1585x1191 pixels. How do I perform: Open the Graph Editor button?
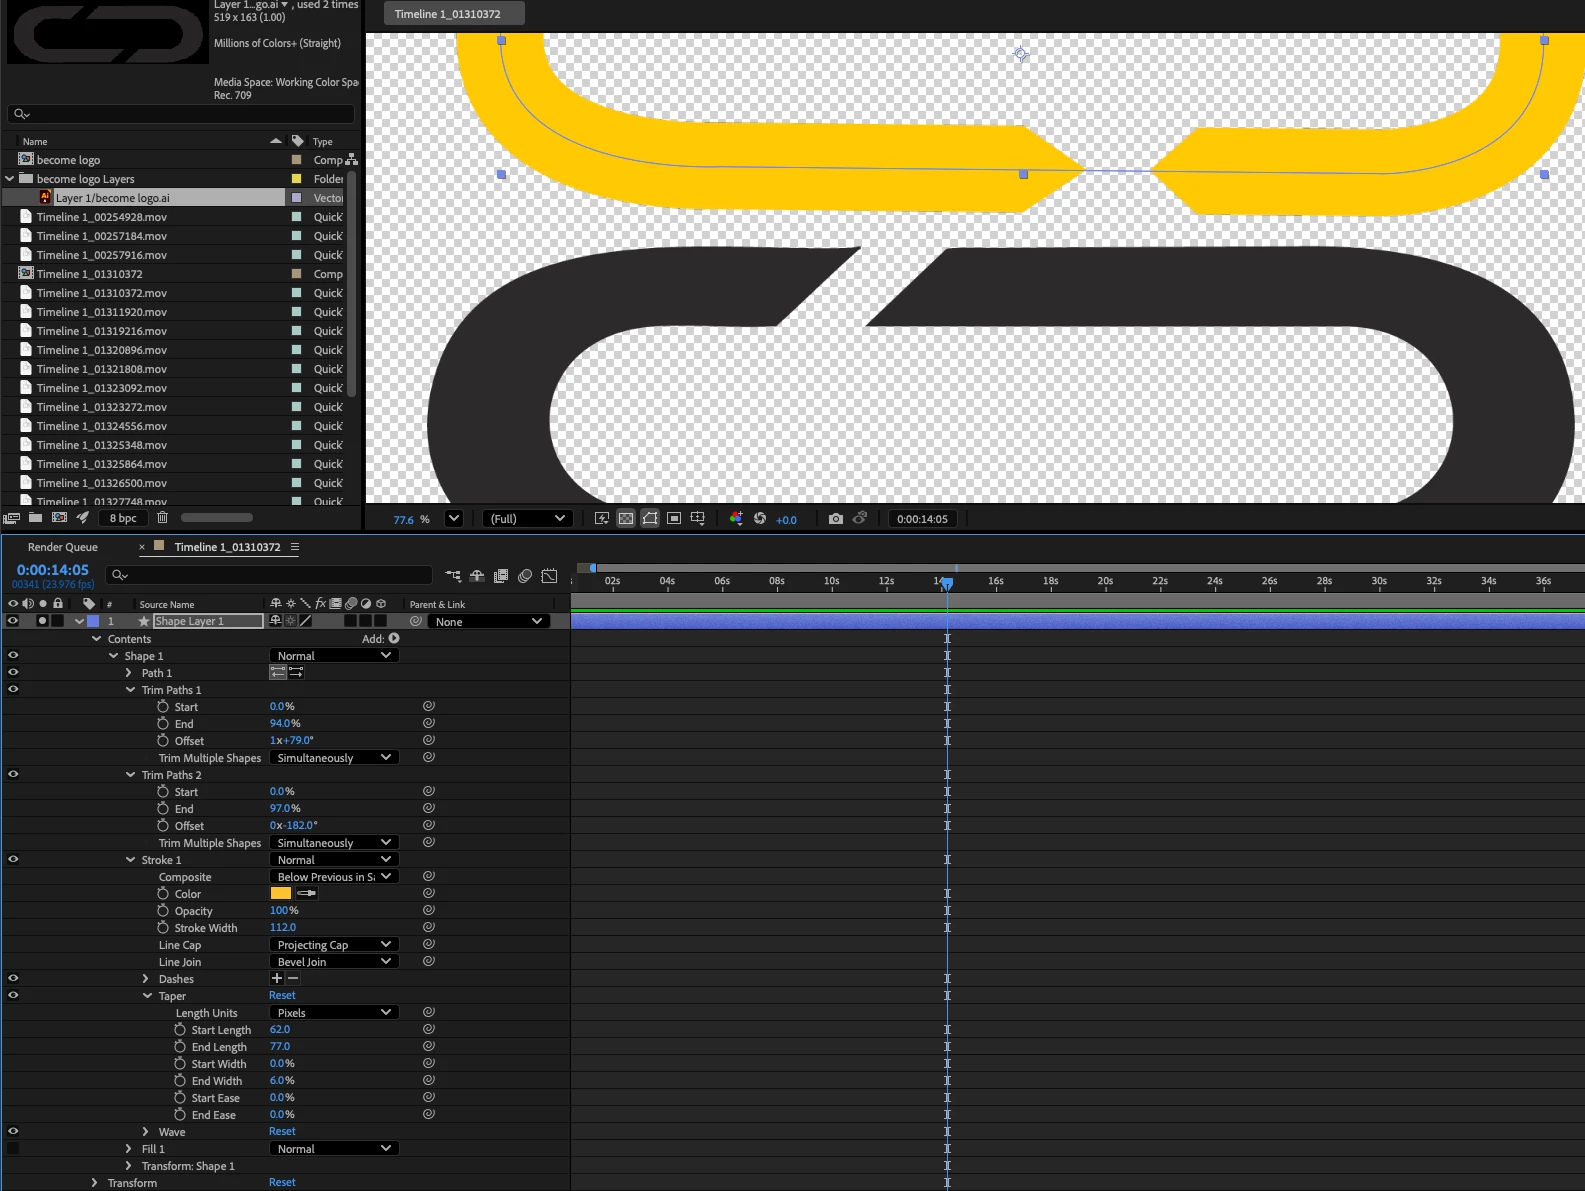(549, 576)
